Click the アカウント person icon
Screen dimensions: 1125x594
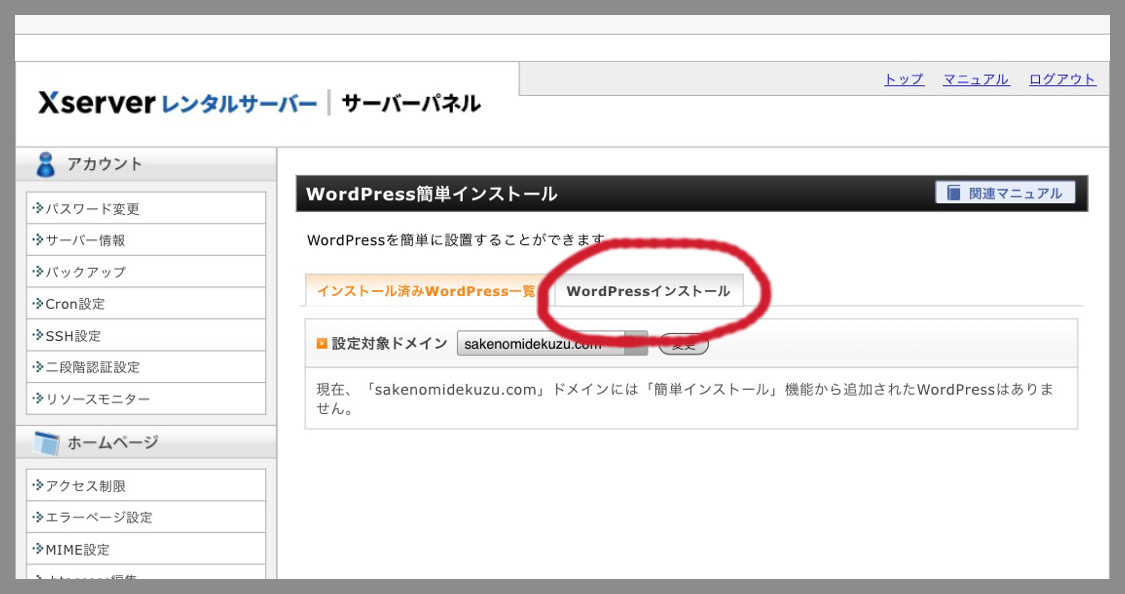coord(46,164)
